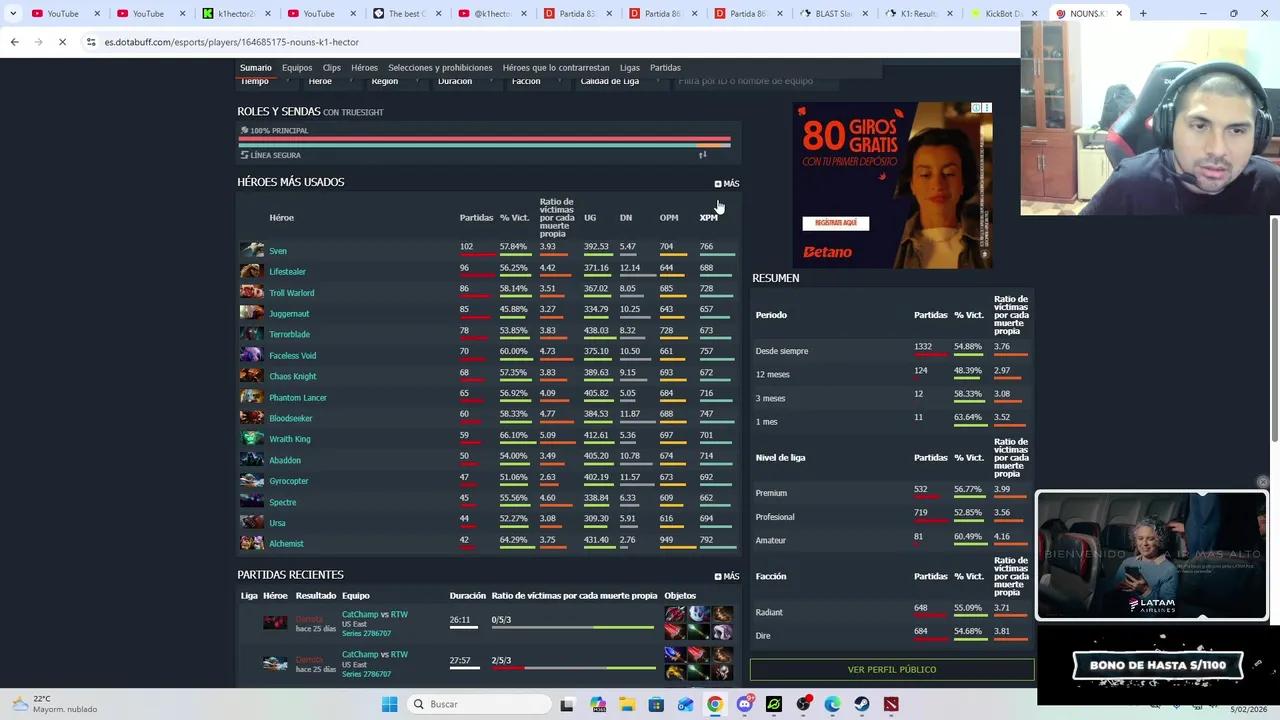Go back with the browser back arrow

click(14, 42)
